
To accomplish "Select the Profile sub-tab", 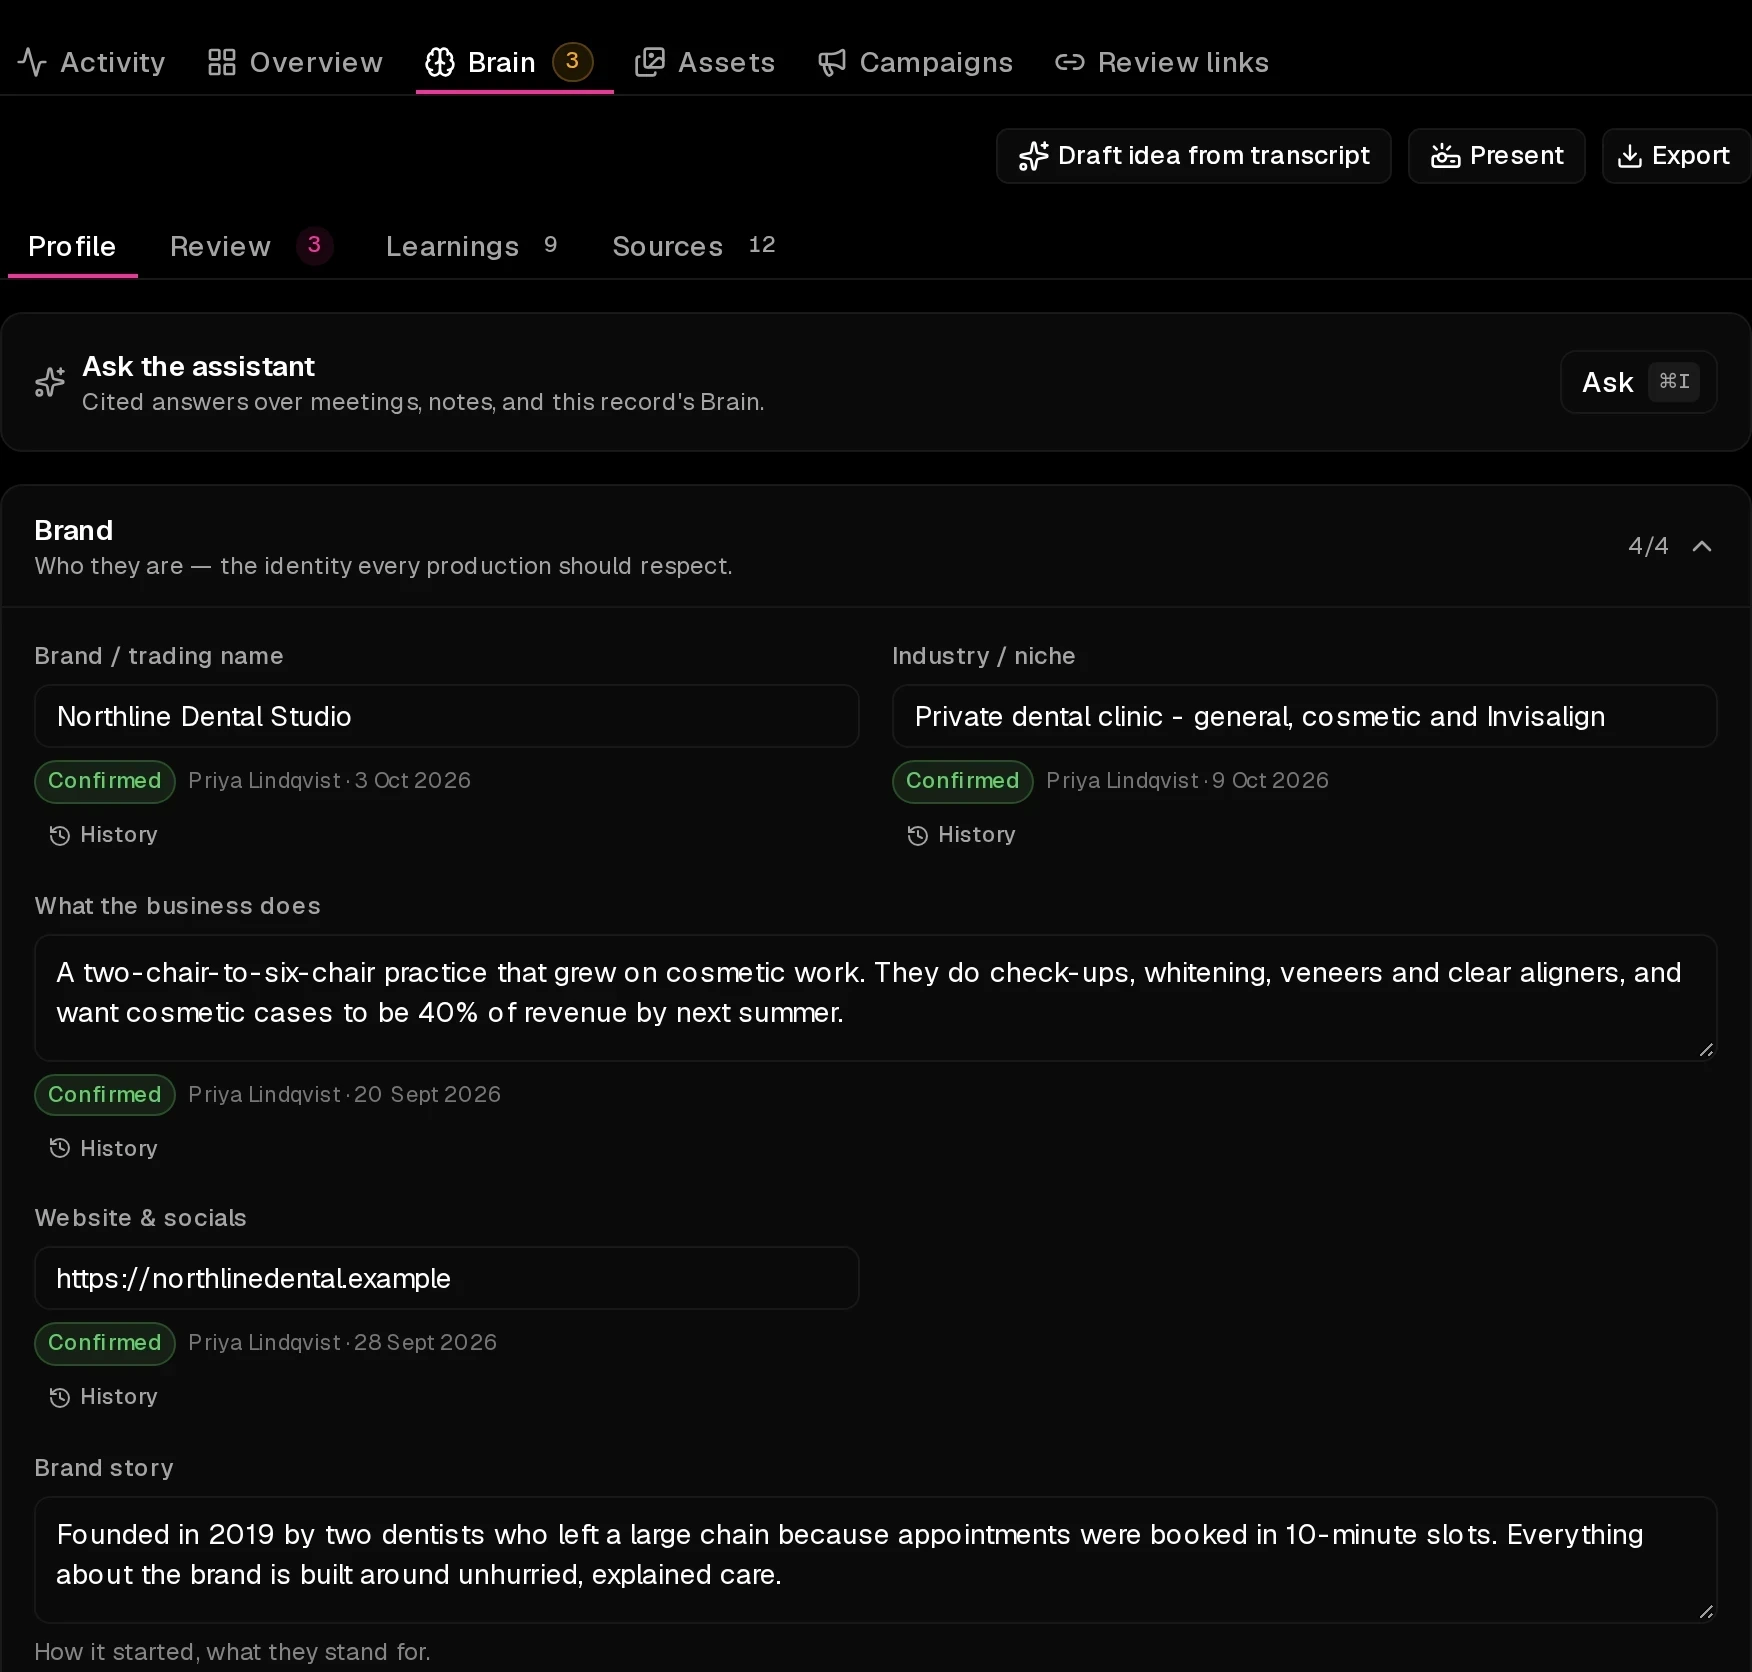I will 72,246.
